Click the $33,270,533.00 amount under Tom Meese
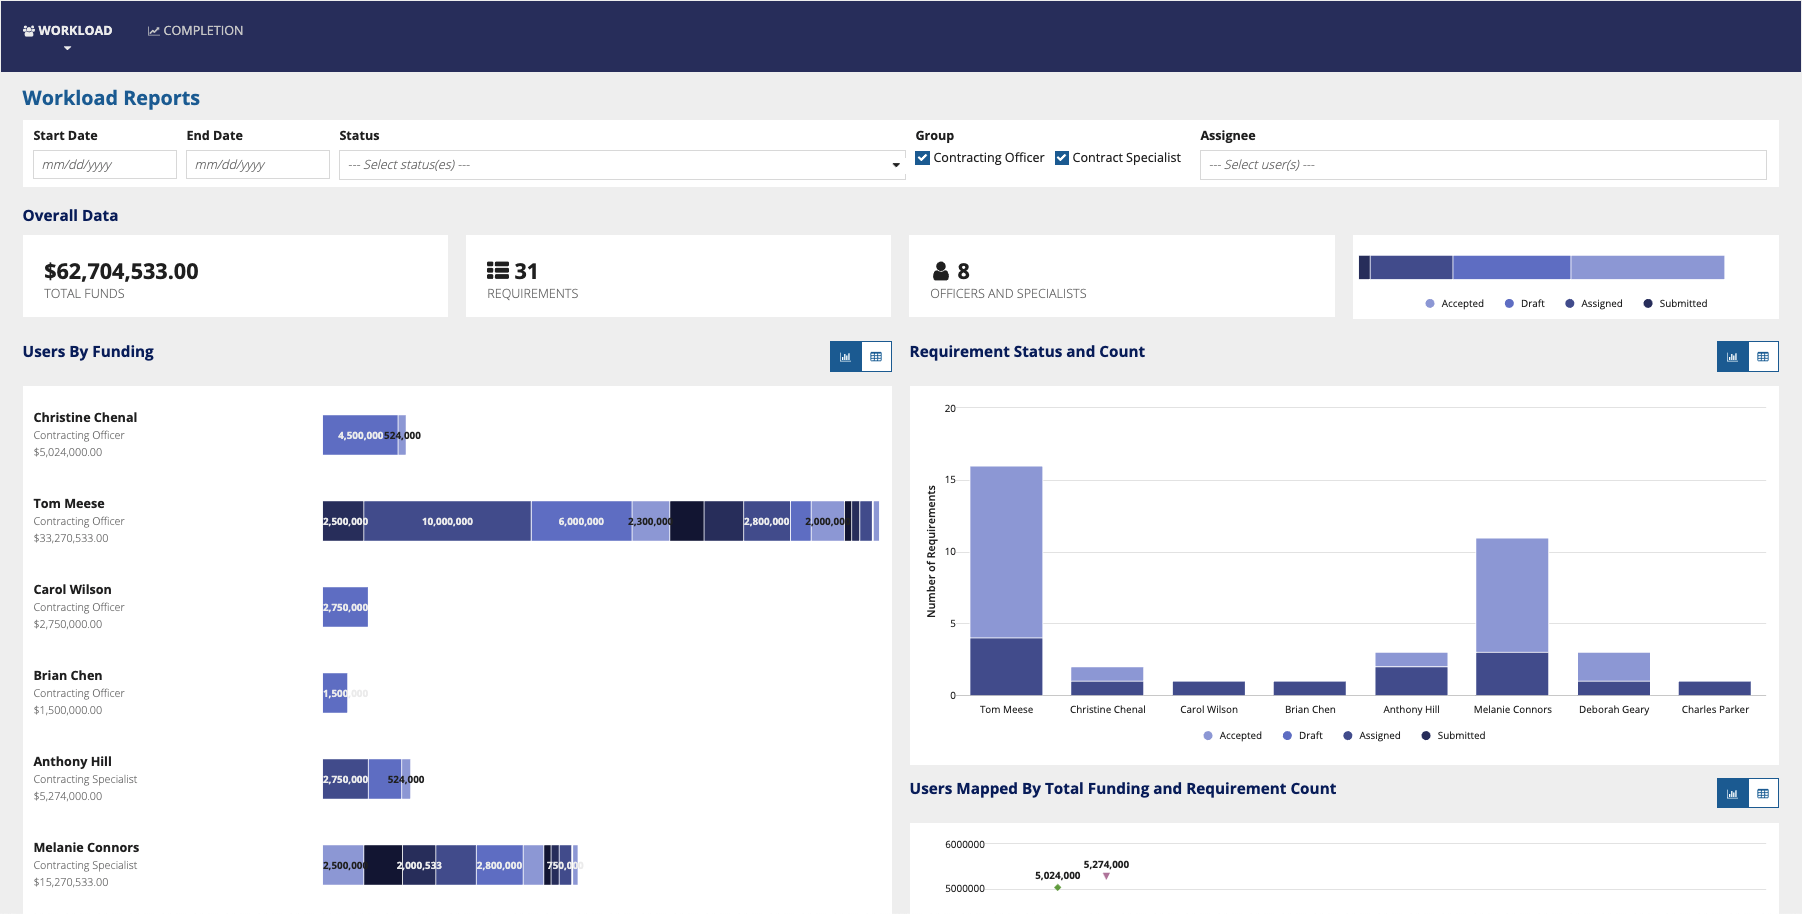 tap(71, 538)
